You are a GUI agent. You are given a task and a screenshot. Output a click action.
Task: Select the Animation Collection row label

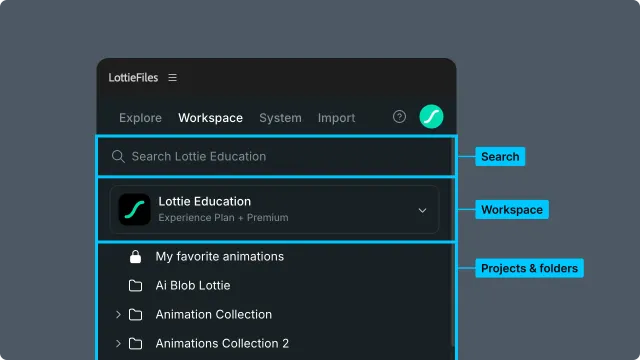pyautogui.click(x=213, y=315)
